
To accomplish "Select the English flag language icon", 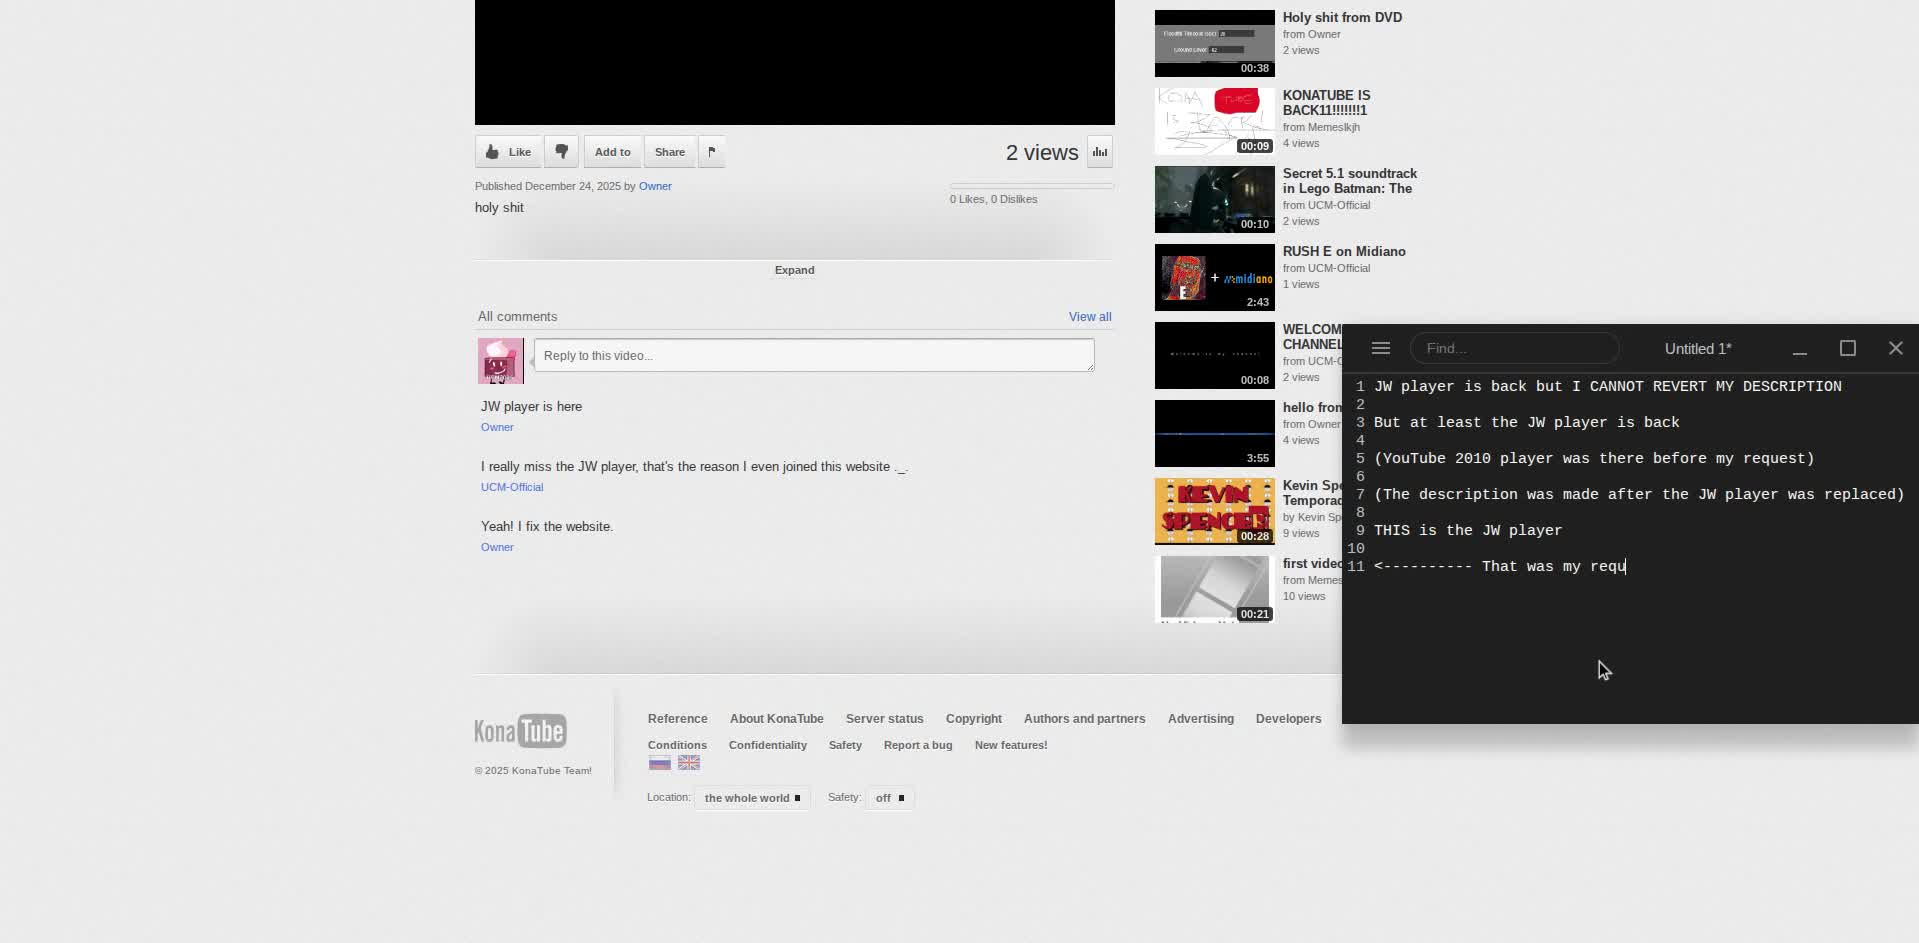I will coord(689,763).
